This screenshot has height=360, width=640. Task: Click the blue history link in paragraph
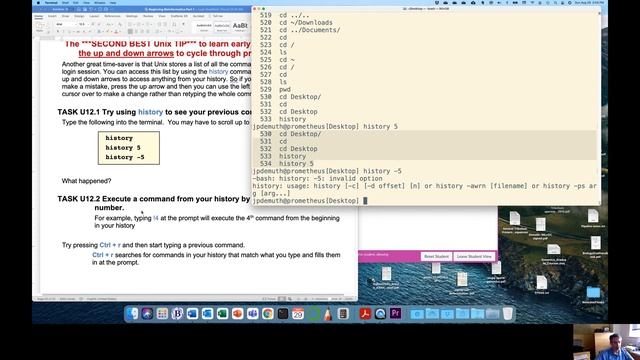(x=218, y=71)
